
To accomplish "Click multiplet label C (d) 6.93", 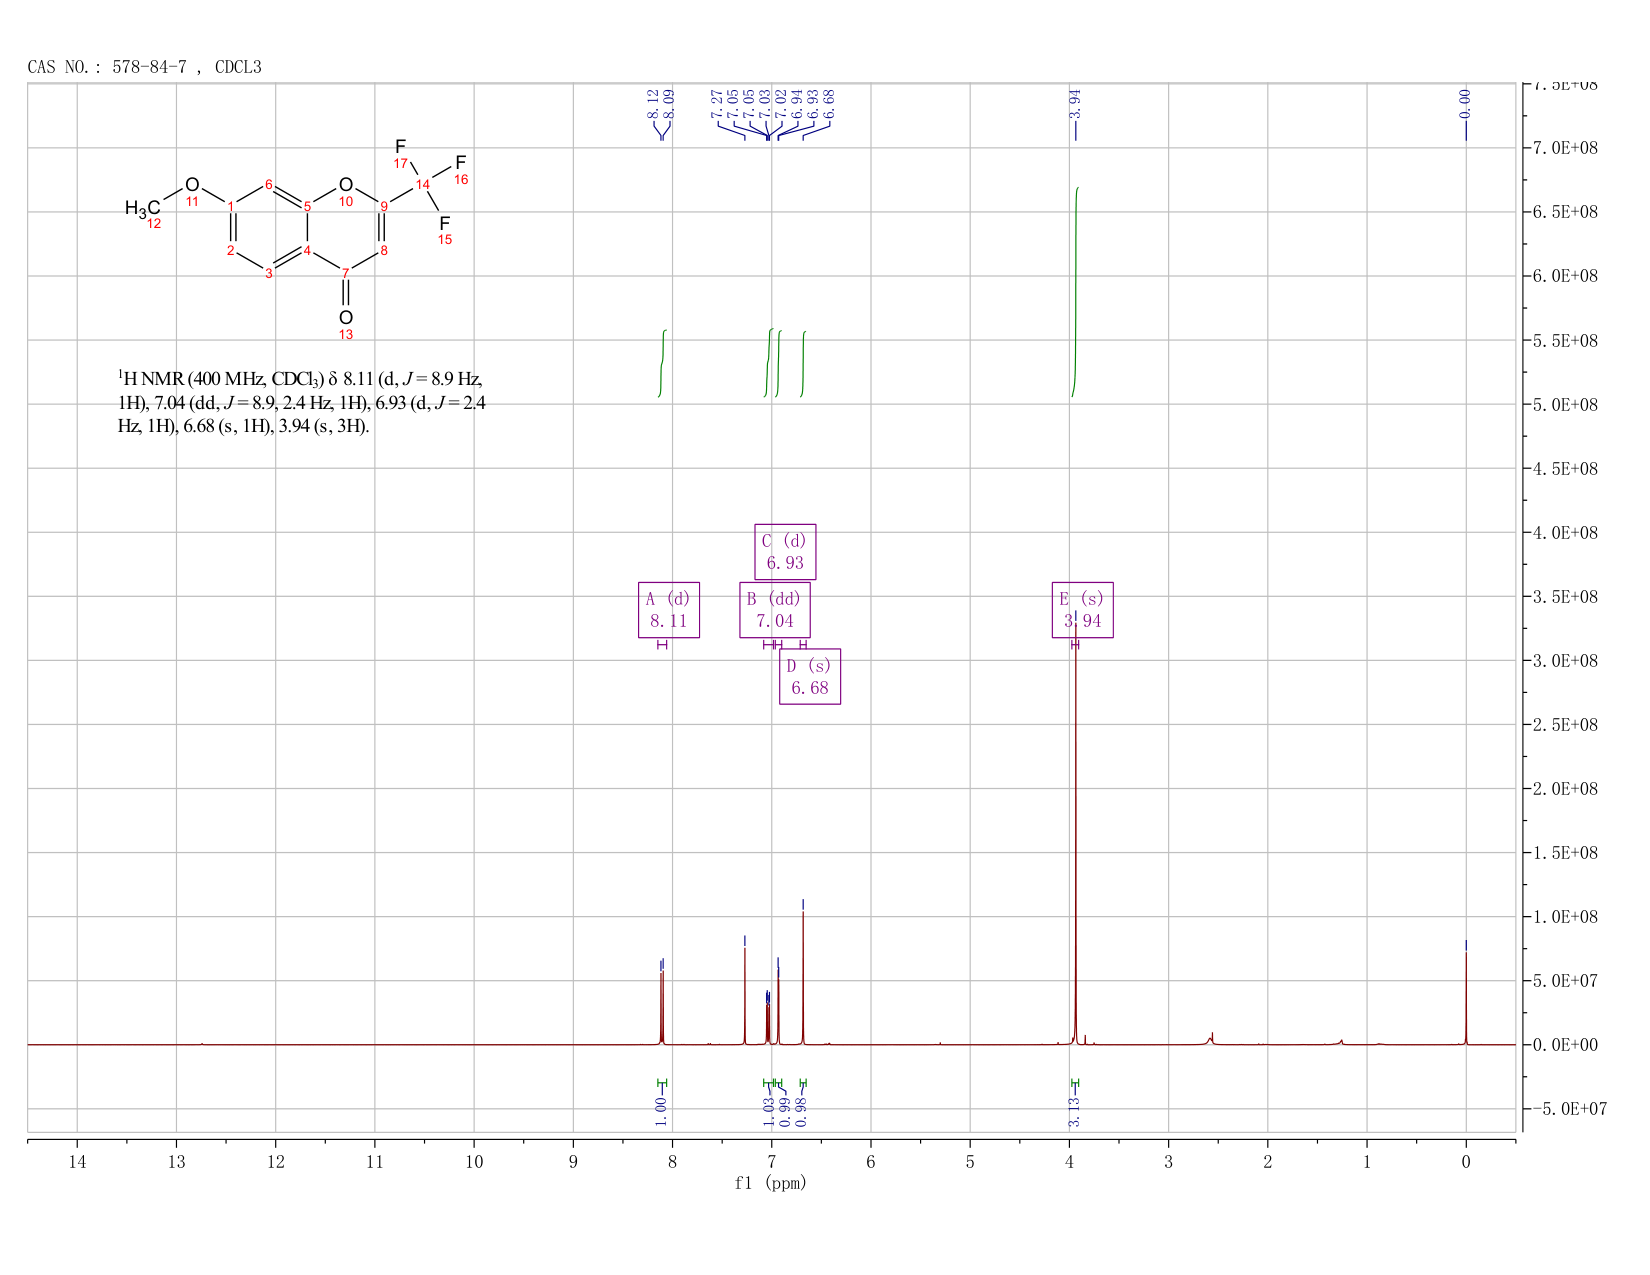I will (x=785, y=552).
